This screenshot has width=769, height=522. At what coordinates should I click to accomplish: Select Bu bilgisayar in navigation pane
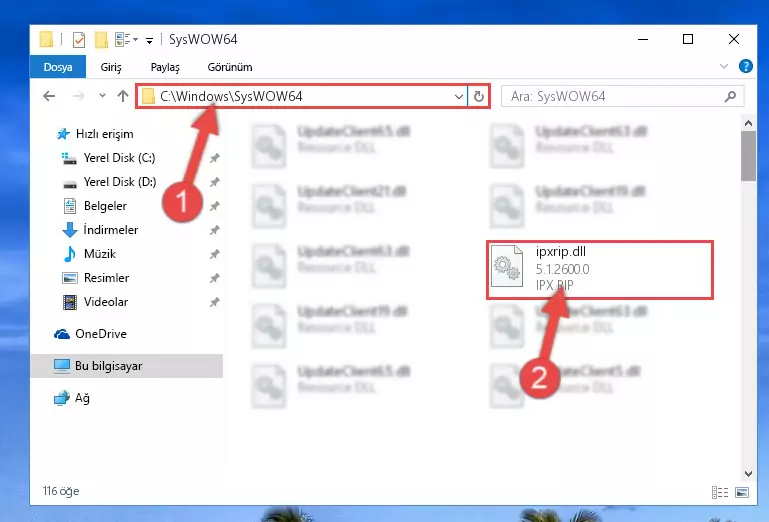click(127, 366)
